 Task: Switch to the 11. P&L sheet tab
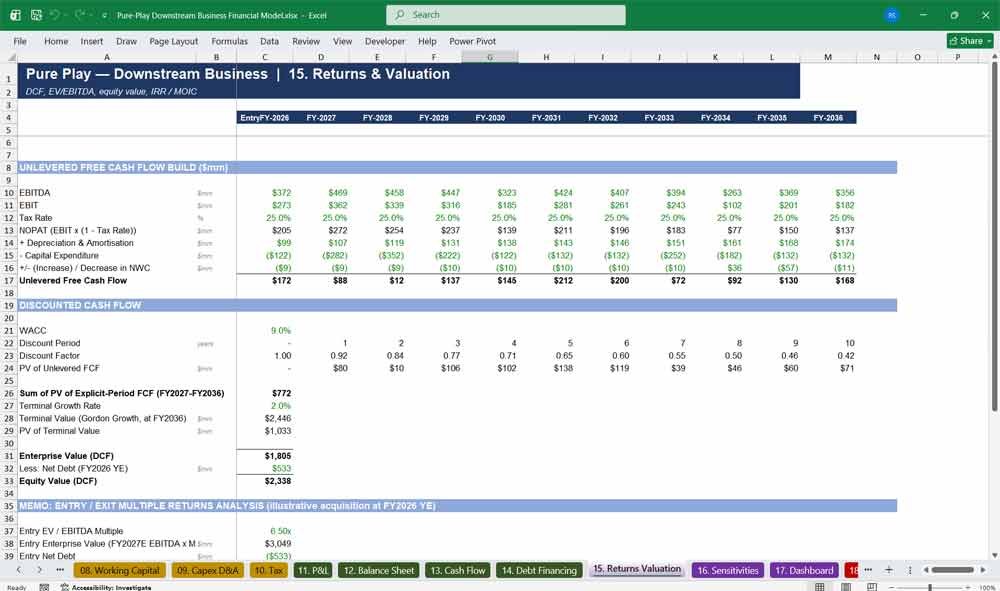(312, 571)
